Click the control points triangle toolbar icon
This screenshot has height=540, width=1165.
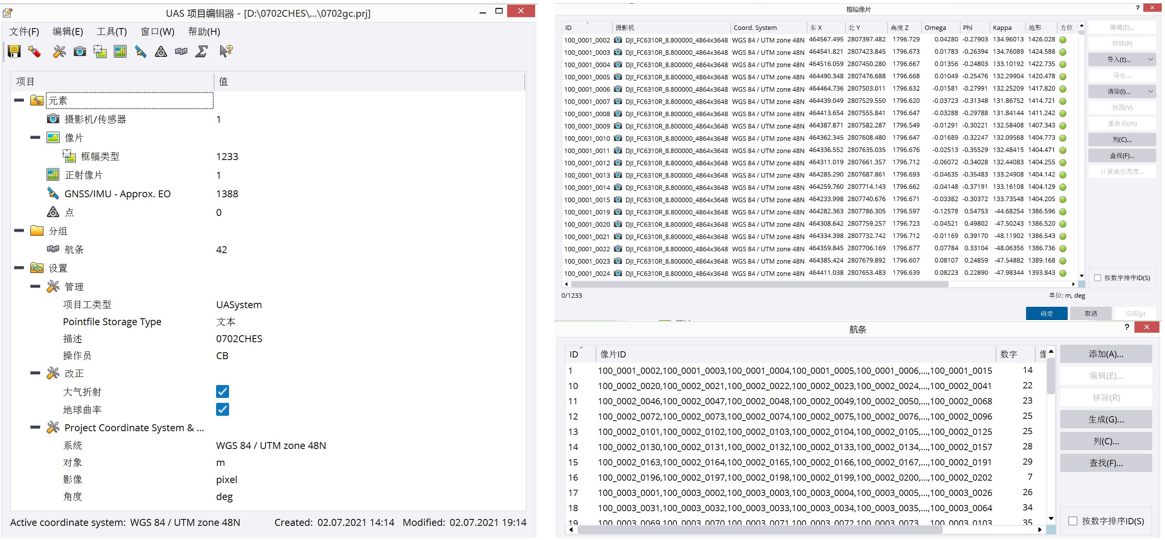click(161, 51)
